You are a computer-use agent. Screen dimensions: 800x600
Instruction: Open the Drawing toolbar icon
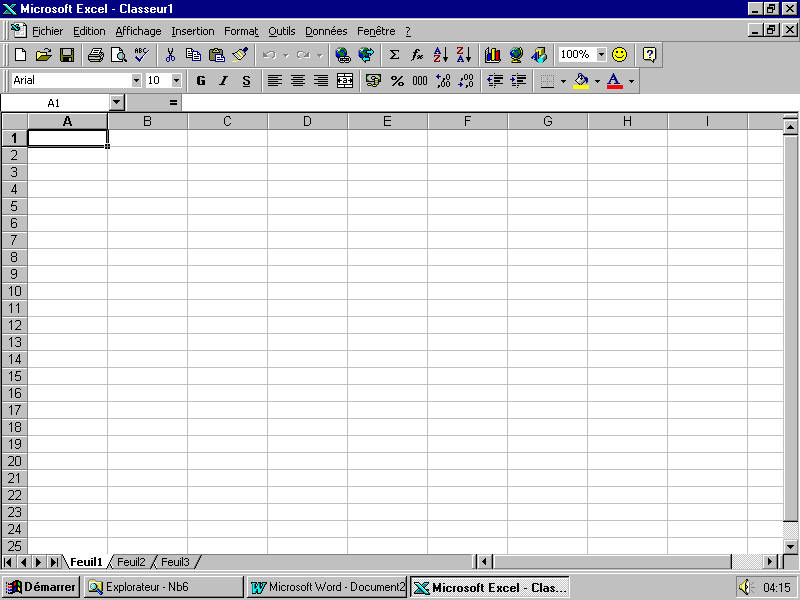point(539,55)
